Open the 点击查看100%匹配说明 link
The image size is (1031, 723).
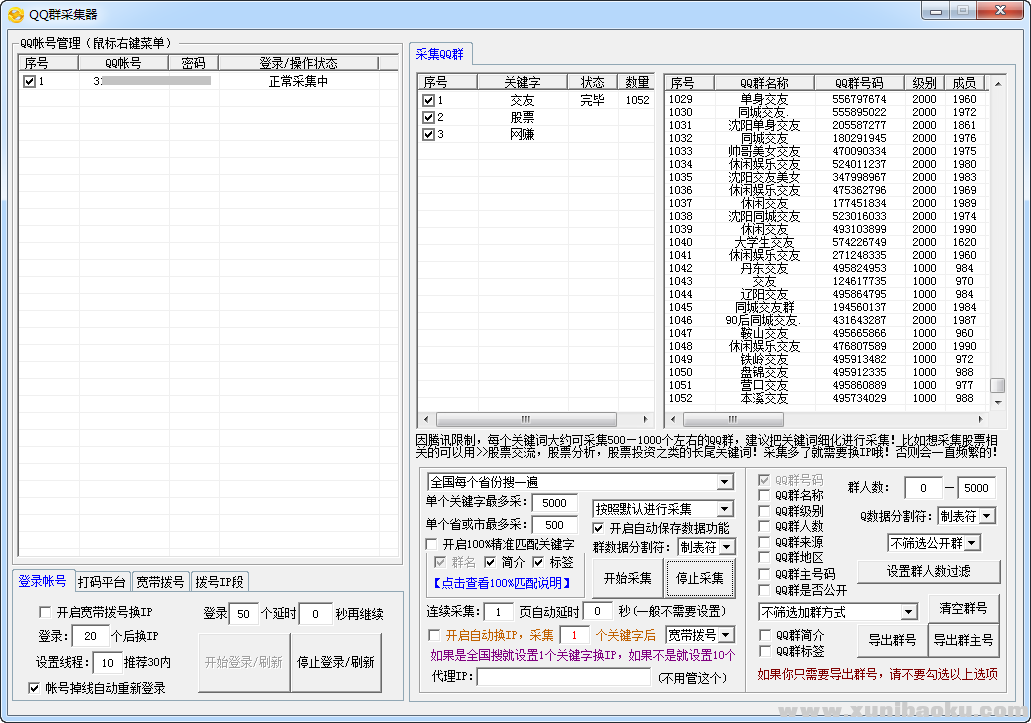501,583
